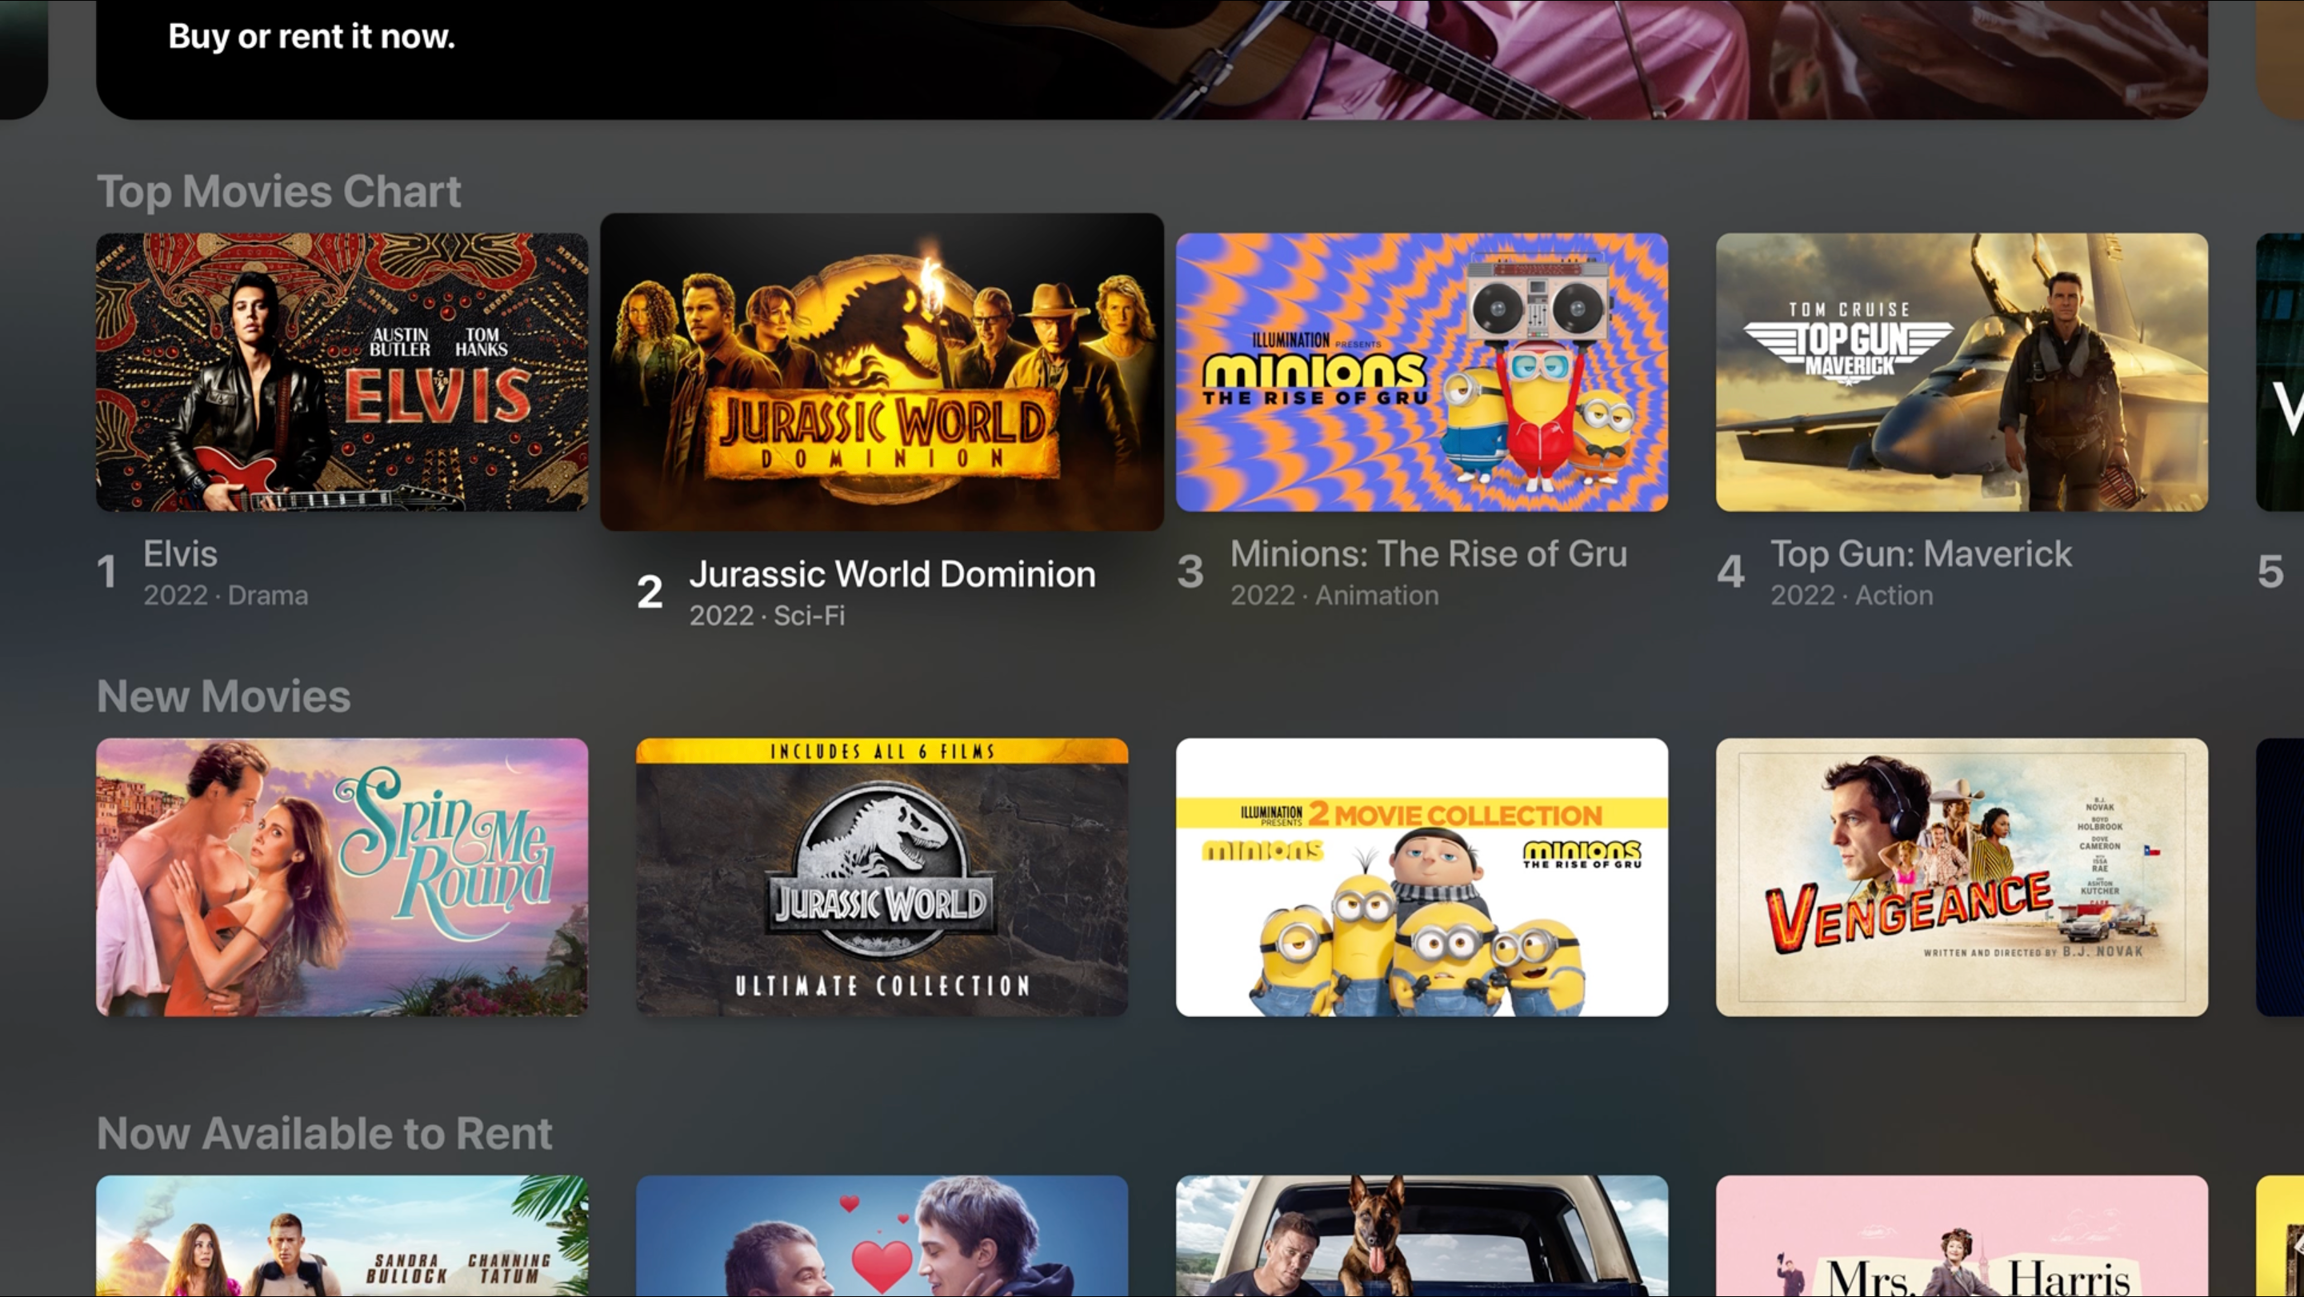Open the rental poster with the dog
Screen dimensions: 2304x1297
[1422, 1236]
